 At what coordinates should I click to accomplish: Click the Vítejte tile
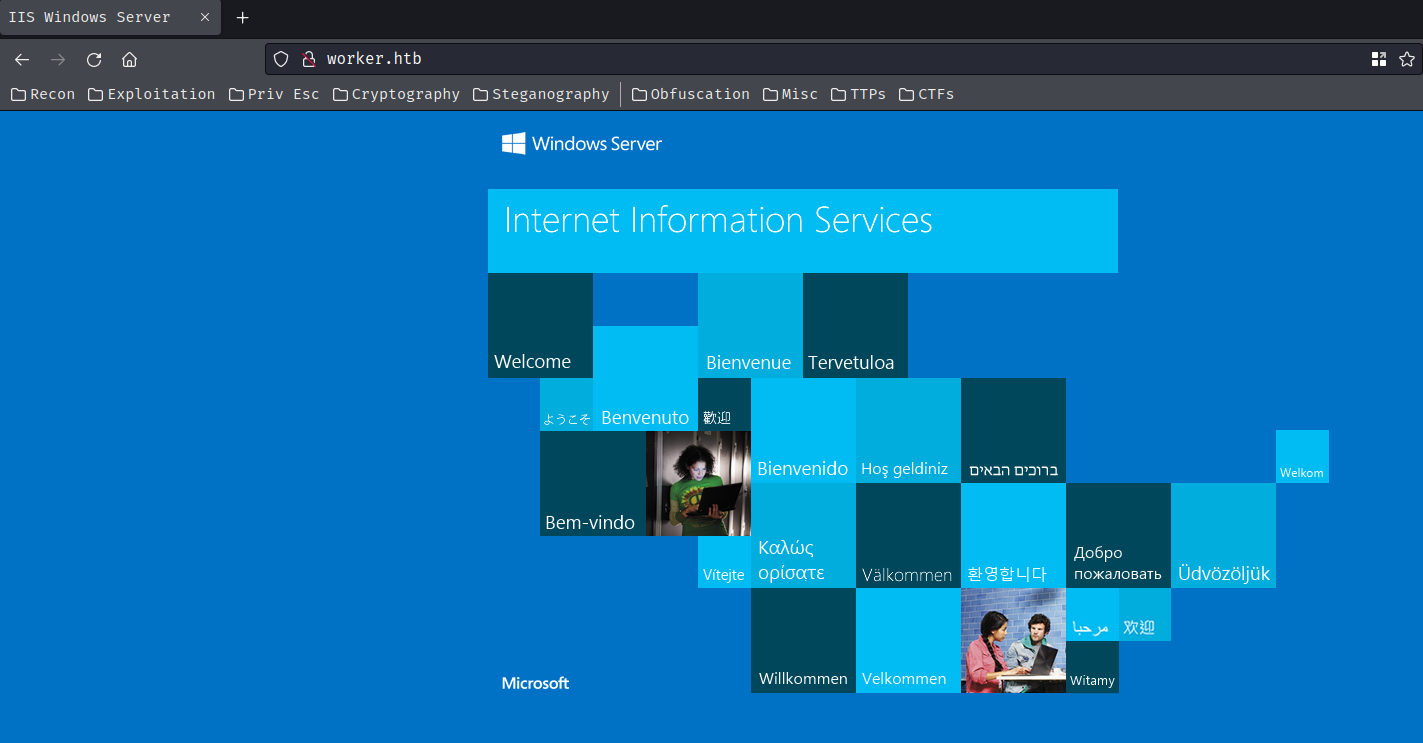pyautogui.click(x=724, y=562)
